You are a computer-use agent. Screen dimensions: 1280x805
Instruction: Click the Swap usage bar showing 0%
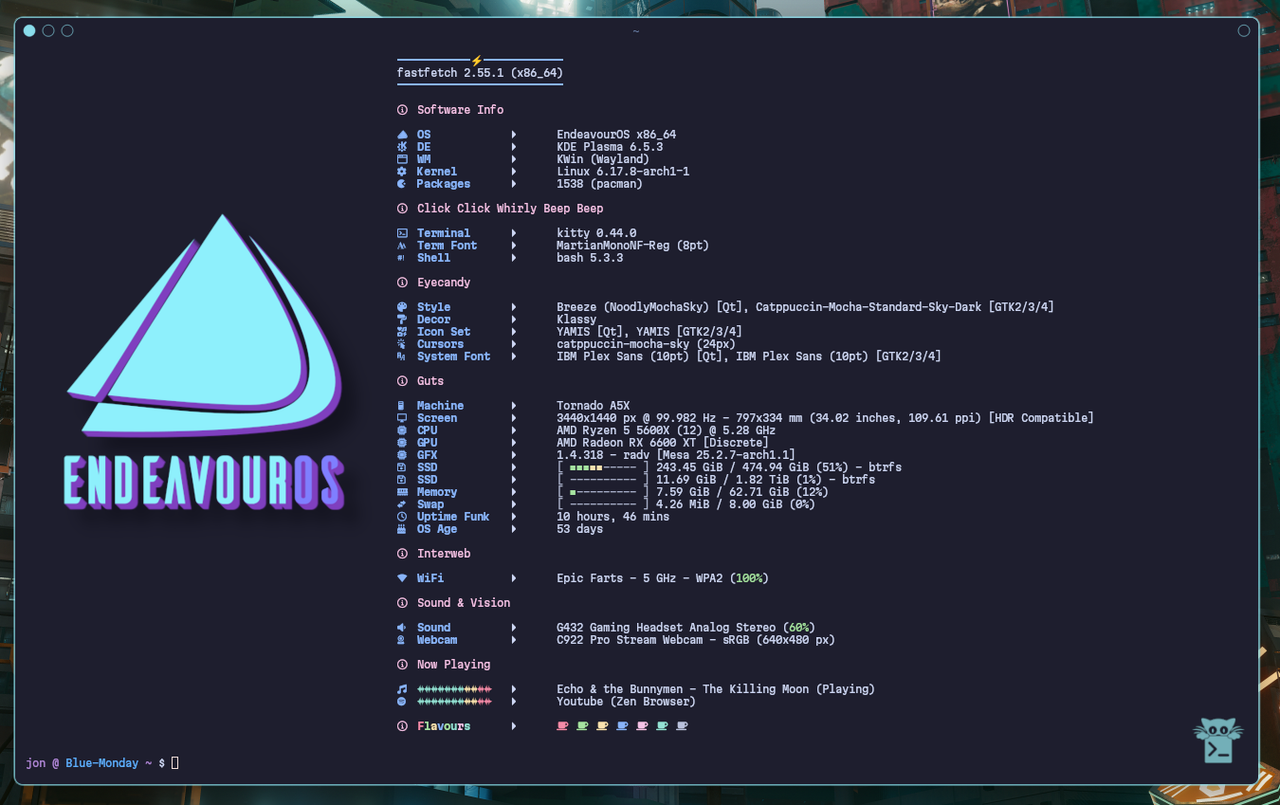tap(603, 504)
